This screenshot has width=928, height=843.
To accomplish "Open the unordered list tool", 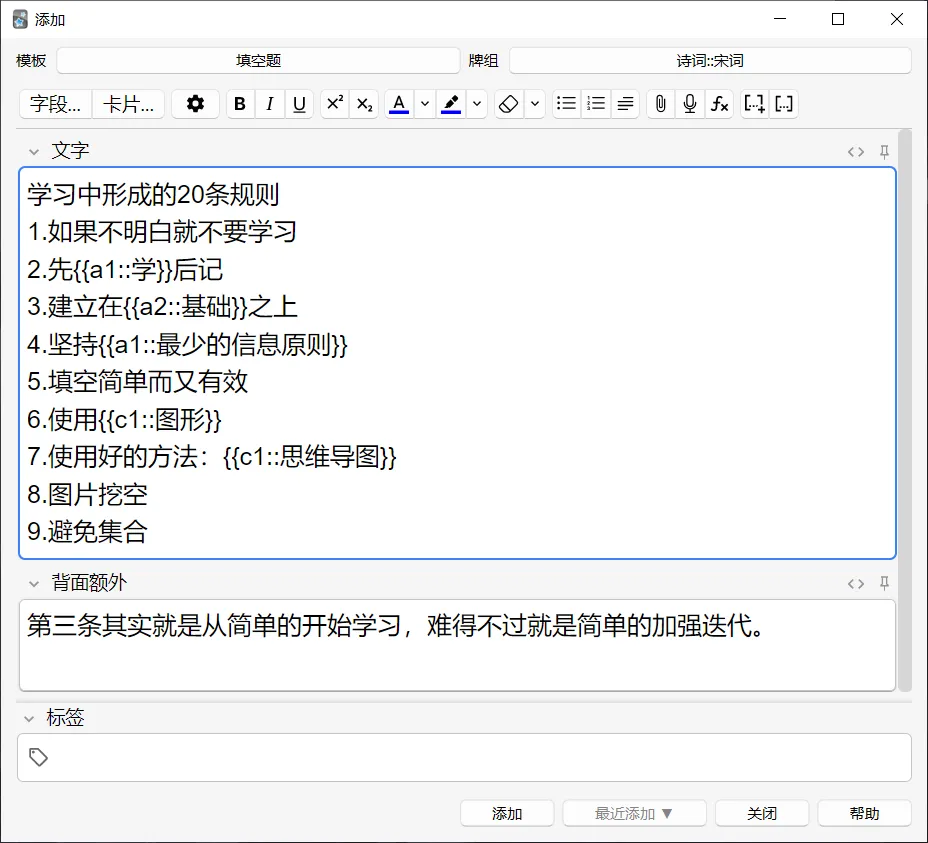I will point(565,103).
